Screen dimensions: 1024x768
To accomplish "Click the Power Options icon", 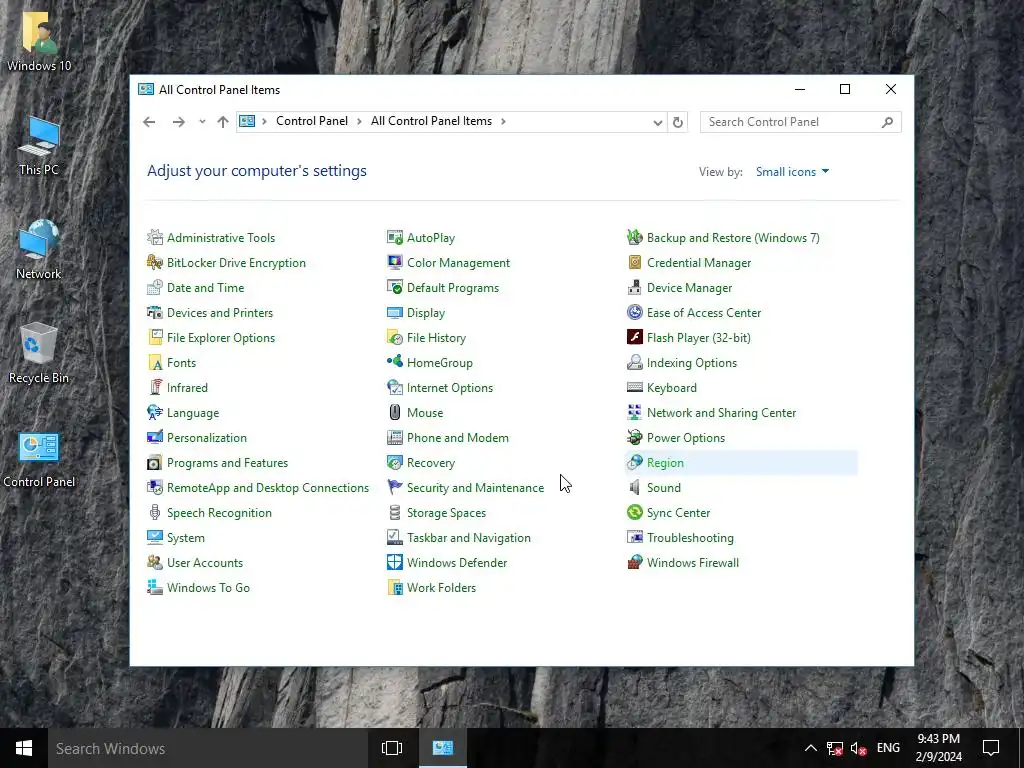I will 635,438.
